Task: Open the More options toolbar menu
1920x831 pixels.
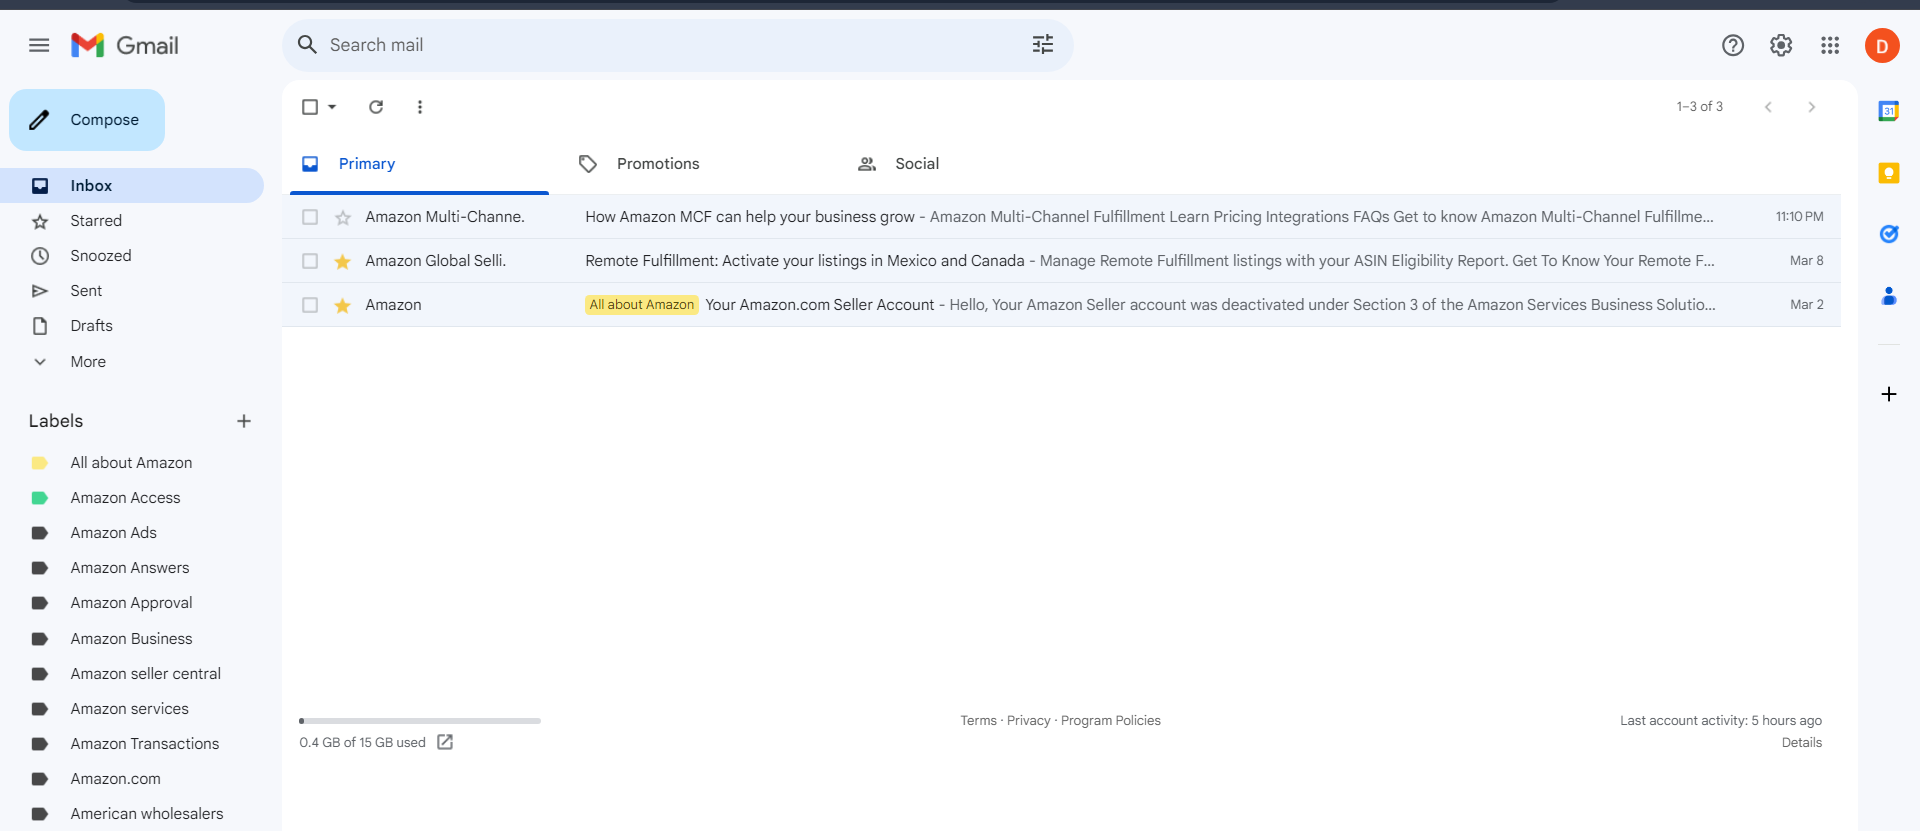Action: click(x=420, y=107)
